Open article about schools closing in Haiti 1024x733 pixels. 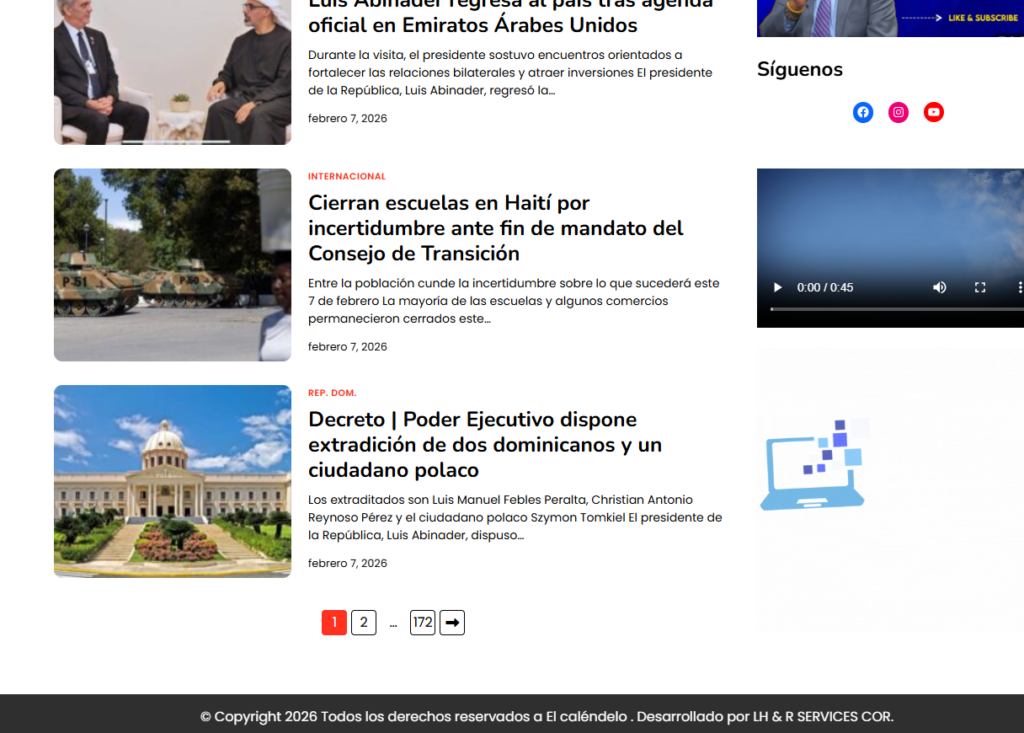[x=495, y=228]
